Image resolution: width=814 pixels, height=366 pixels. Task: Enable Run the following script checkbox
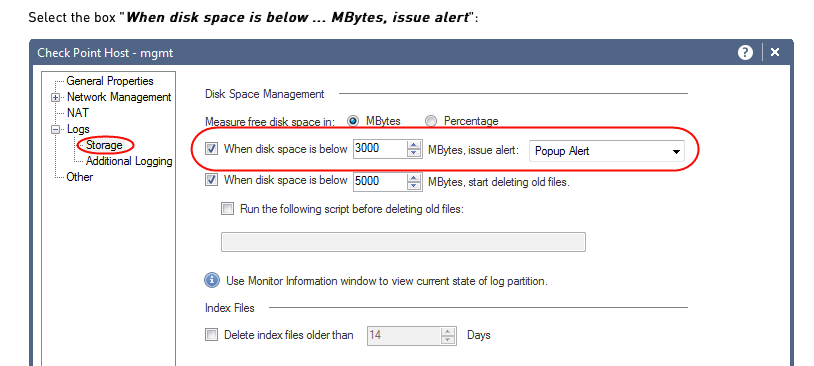point(227,209)
